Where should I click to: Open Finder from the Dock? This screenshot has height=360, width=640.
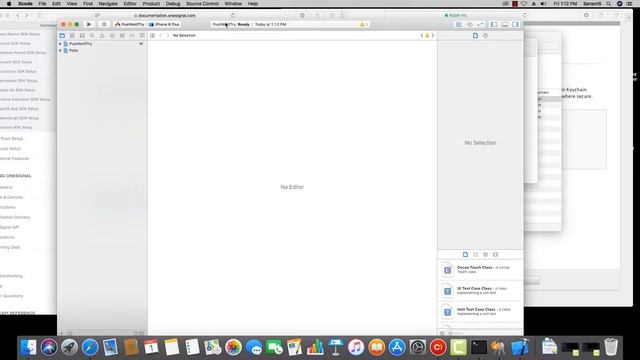tap(28, 347)
